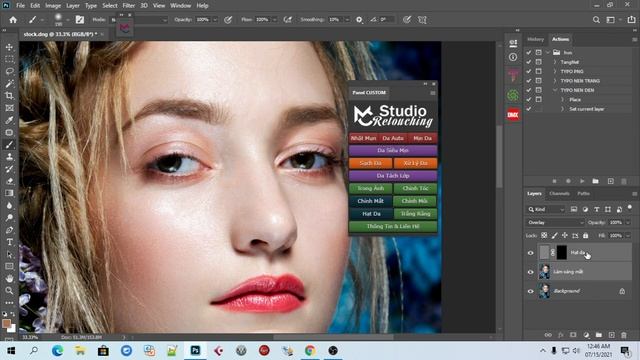Select the Brush tool in toolbar
The width and height of the screenshot is (640, 360).
[x=9, y=144]
